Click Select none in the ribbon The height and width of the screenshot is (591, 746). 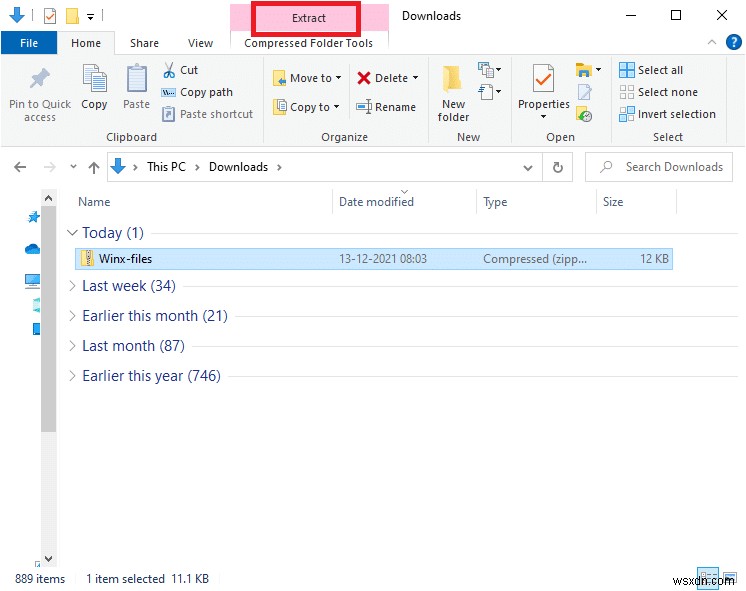(x=658, y=92)
